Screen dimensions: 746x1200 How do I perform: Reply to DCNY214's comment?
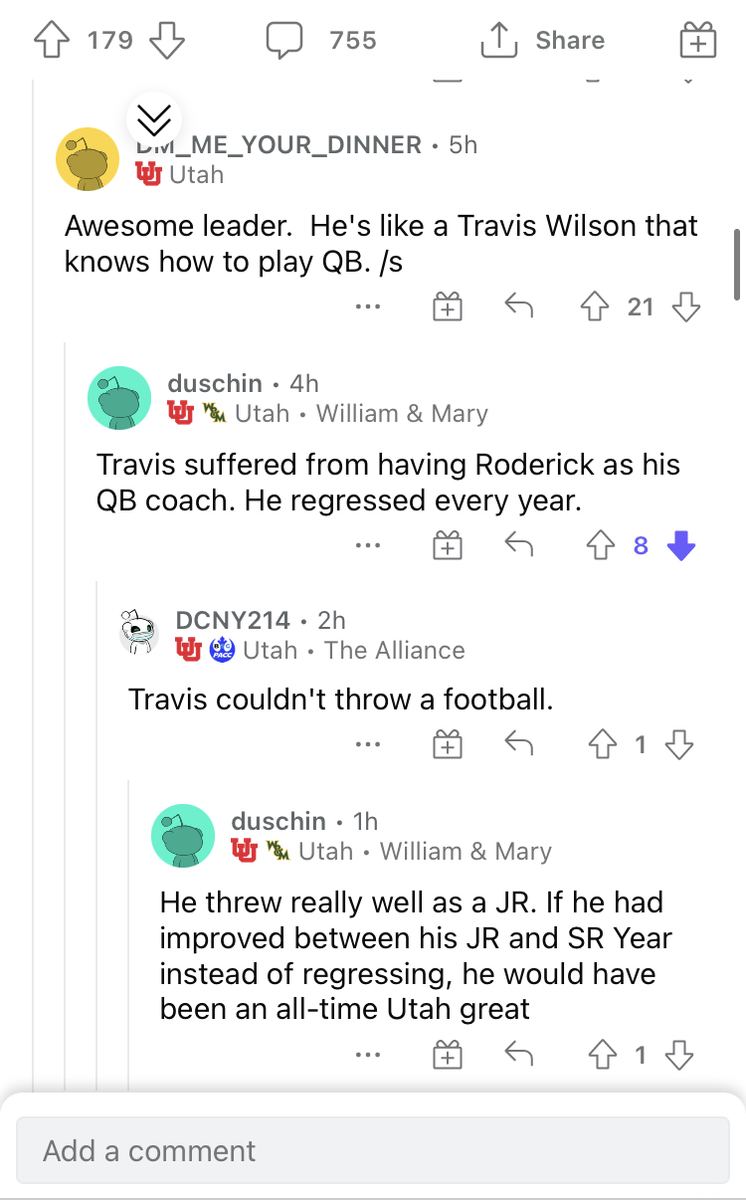point(518,744)
